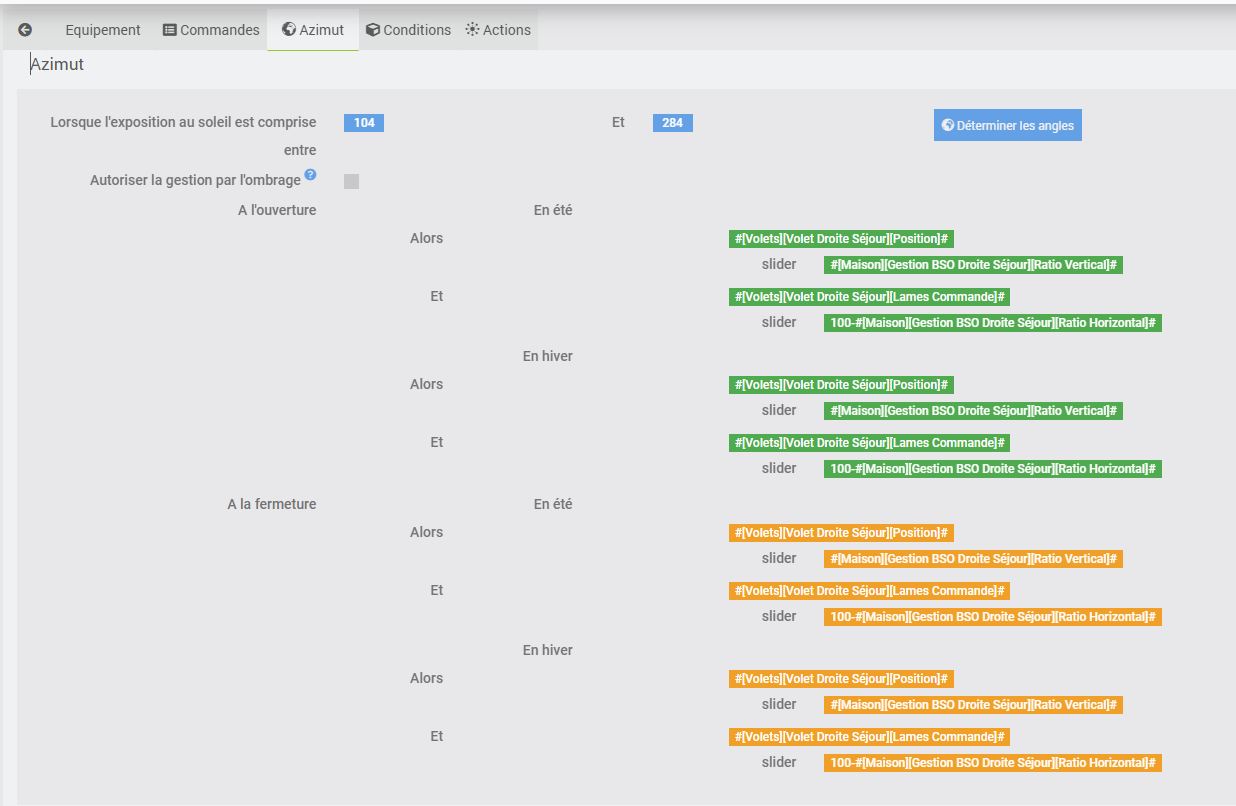This screenshot has height=806, width=1236.
Task: Click opening winter Ratio Horizontal slider value
Action: (992, 469)
